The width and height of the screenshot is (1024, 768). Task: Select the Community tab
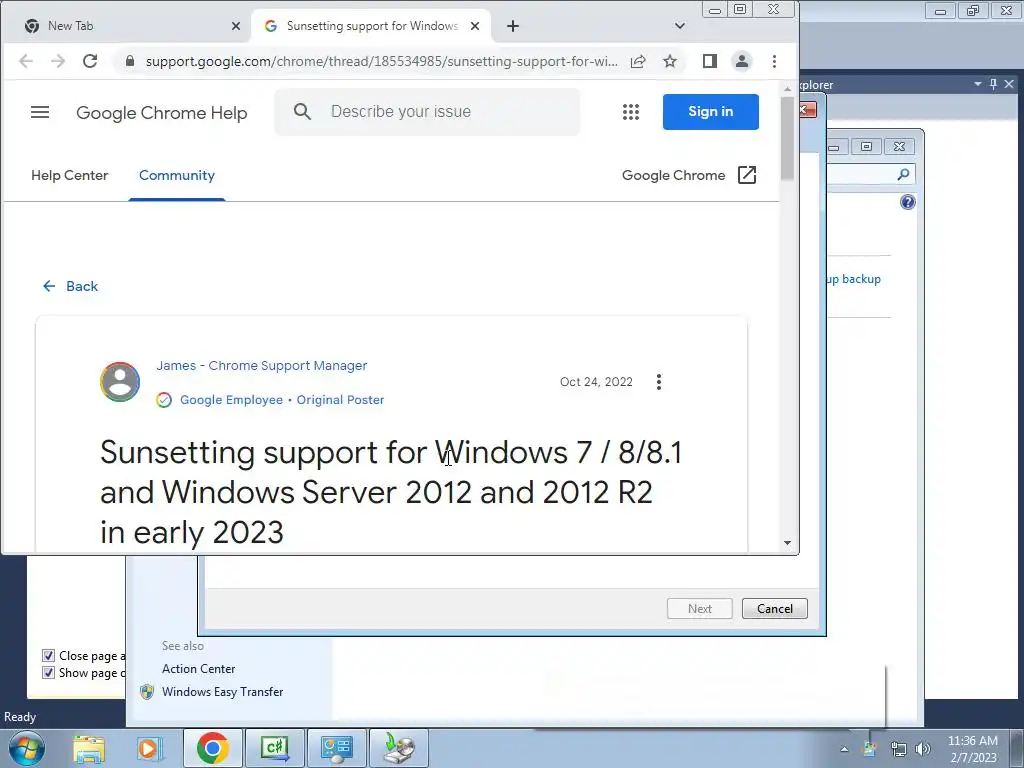[x=177, y=175]
